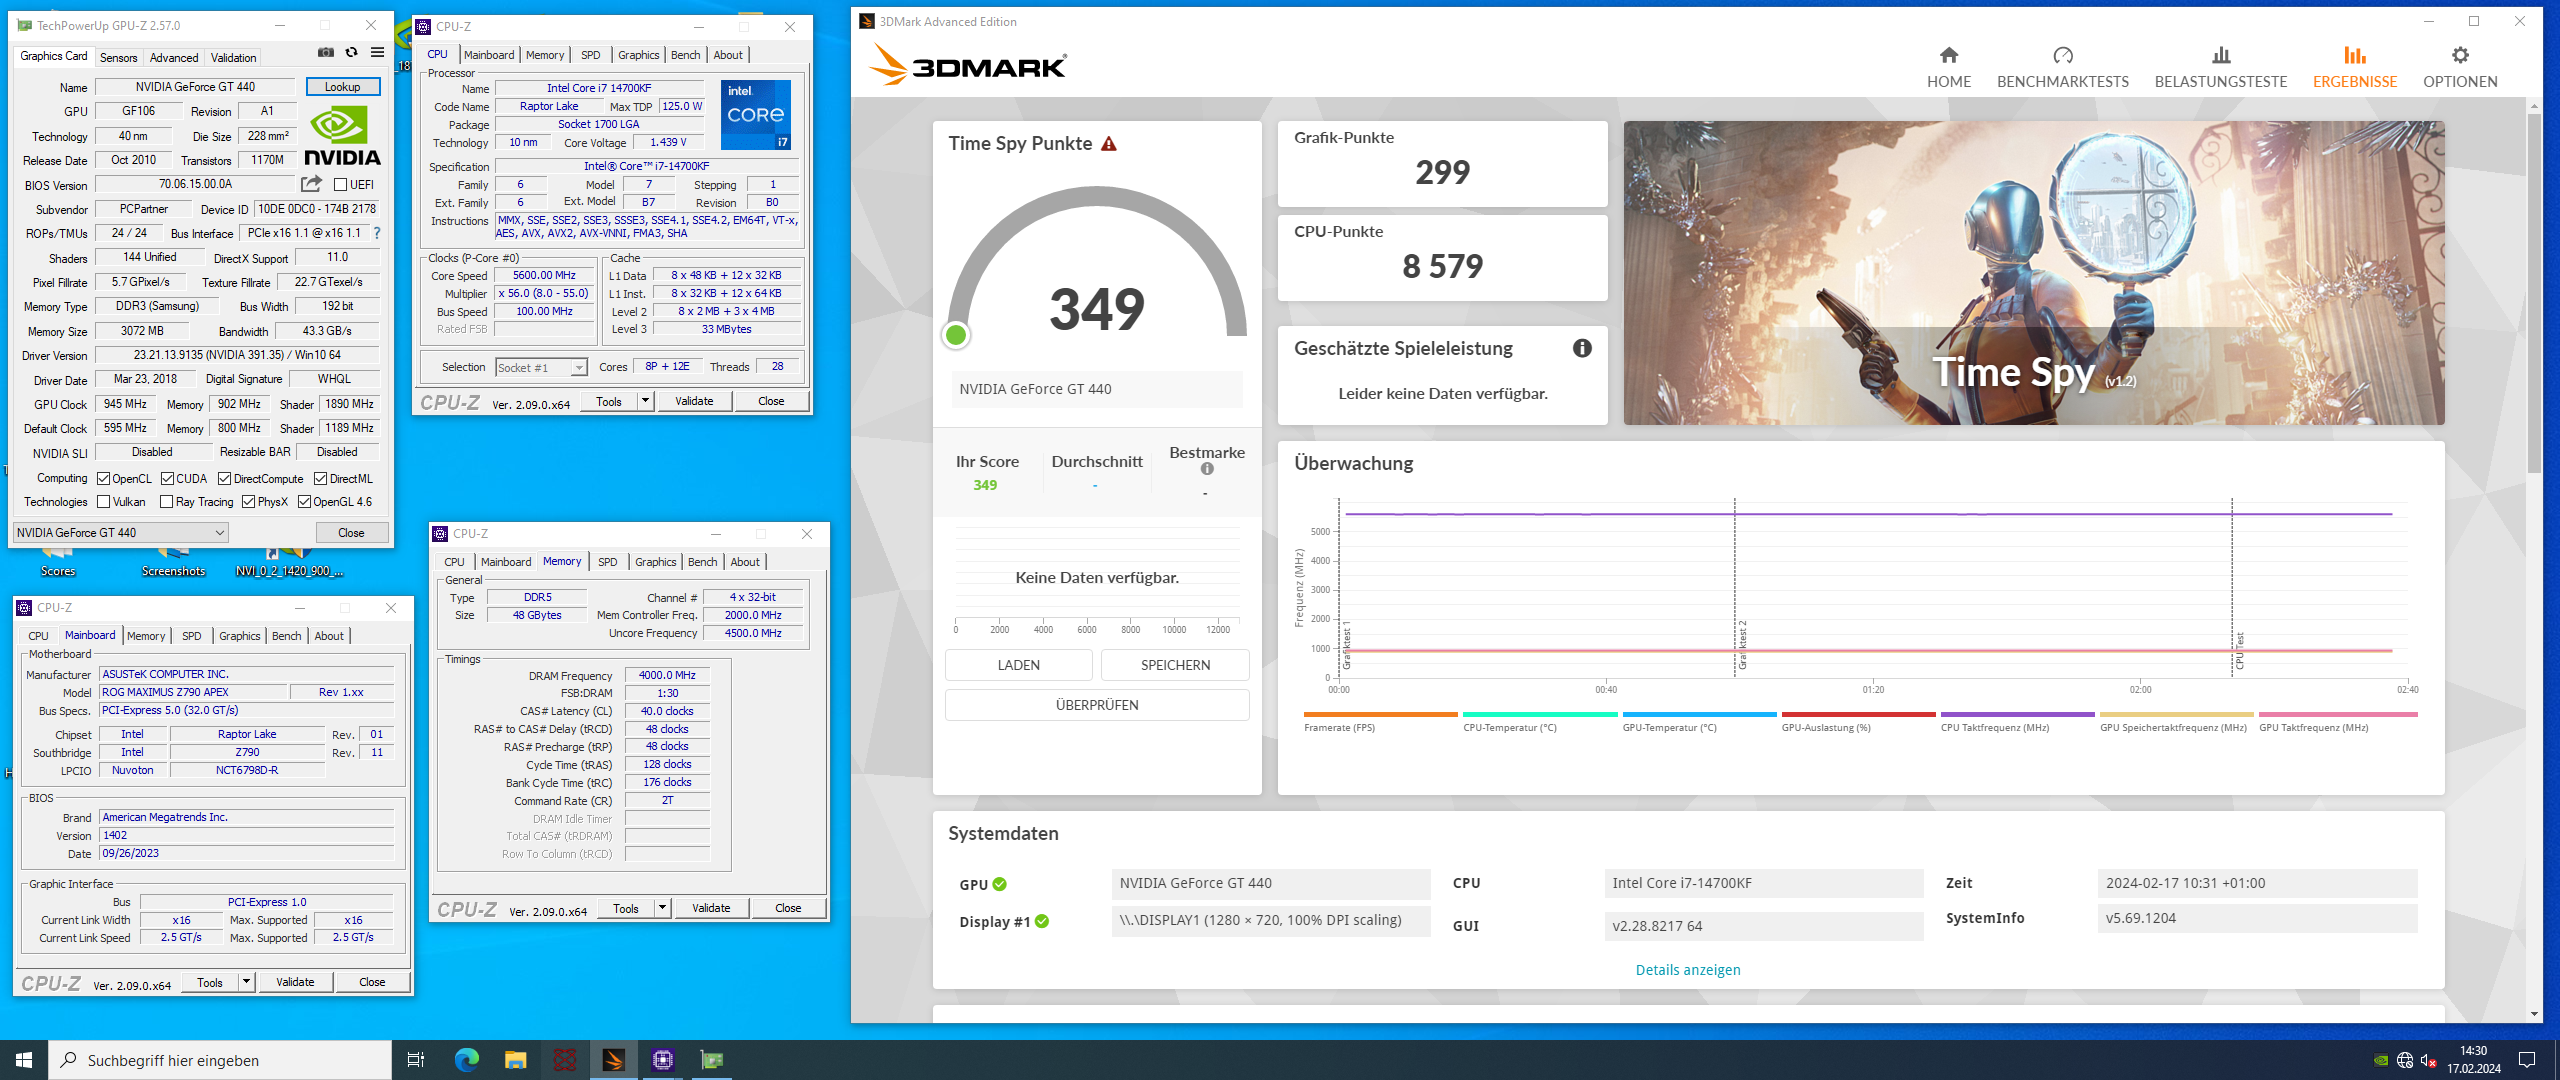The image size is (2560, 1080).
Task: Open File Explorer from taskbar
Action: pyautogui.click(x=515, y=1059)
